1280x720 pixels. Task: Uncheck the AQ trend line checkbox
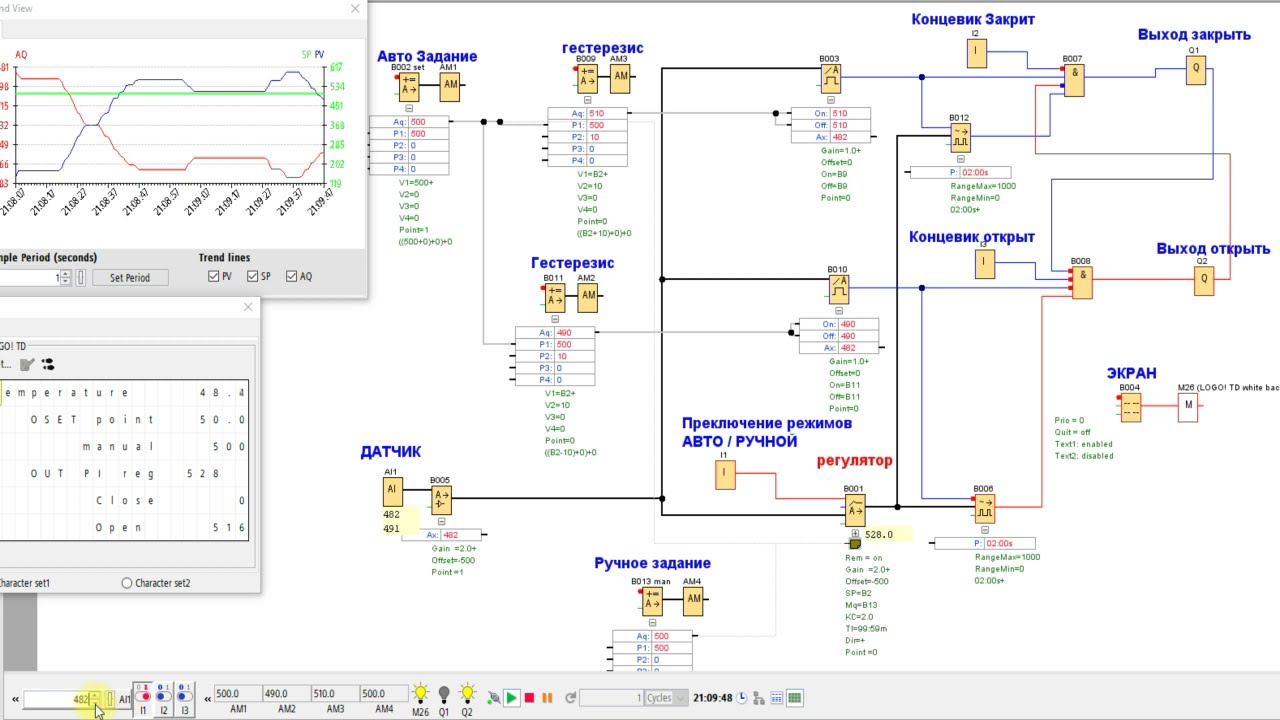click(291, 277)
